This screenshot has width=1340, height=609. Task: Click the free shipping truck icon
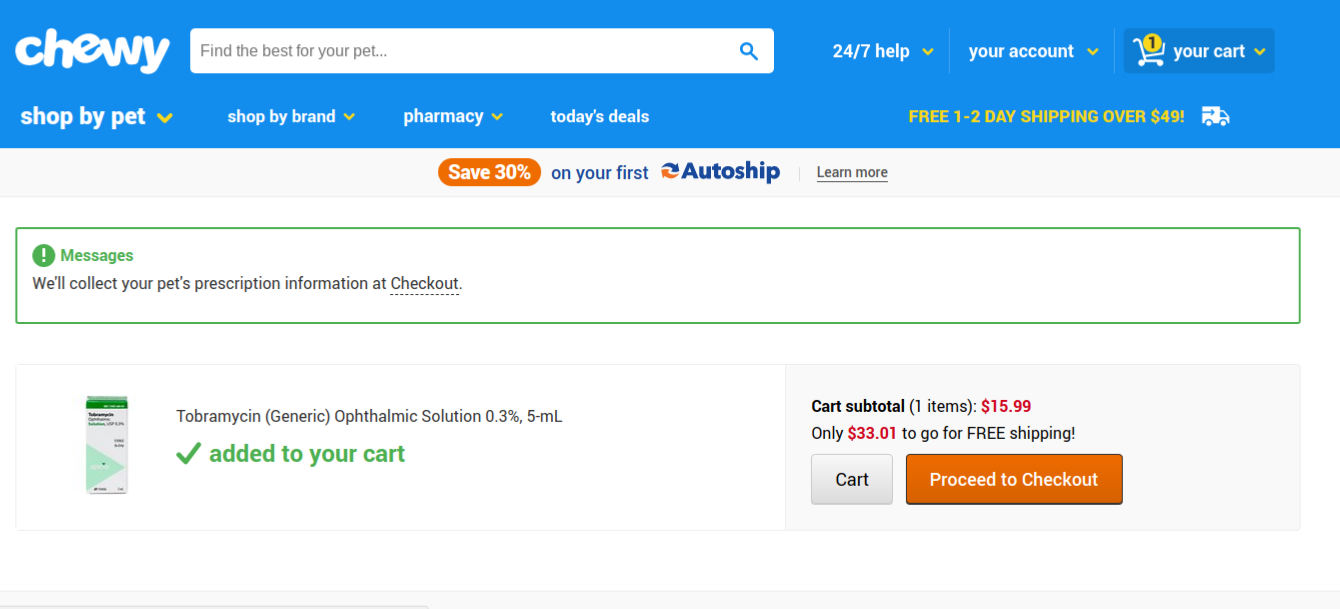(x=1214, y=116)
